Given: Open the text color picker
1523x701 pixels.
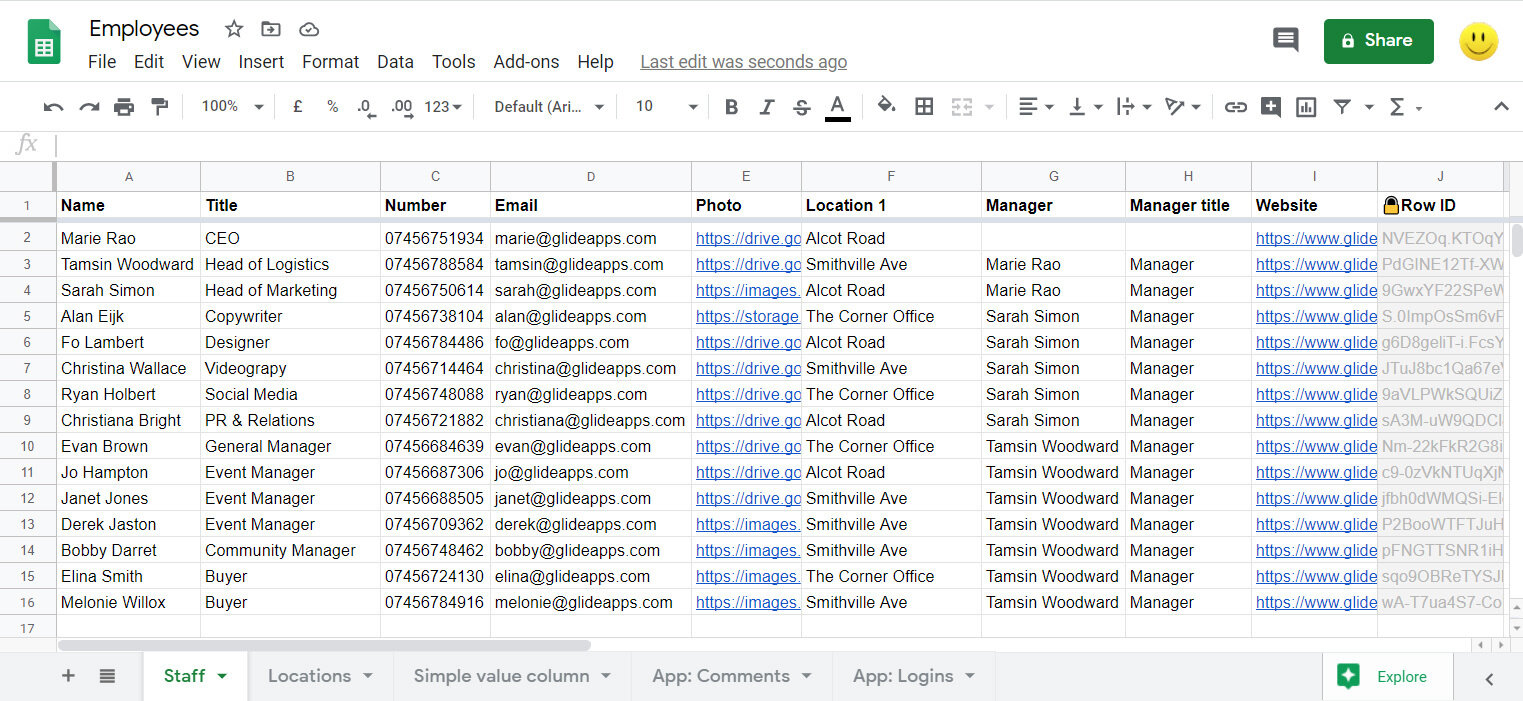Looking at the screenshot, I should click(838, 107).
